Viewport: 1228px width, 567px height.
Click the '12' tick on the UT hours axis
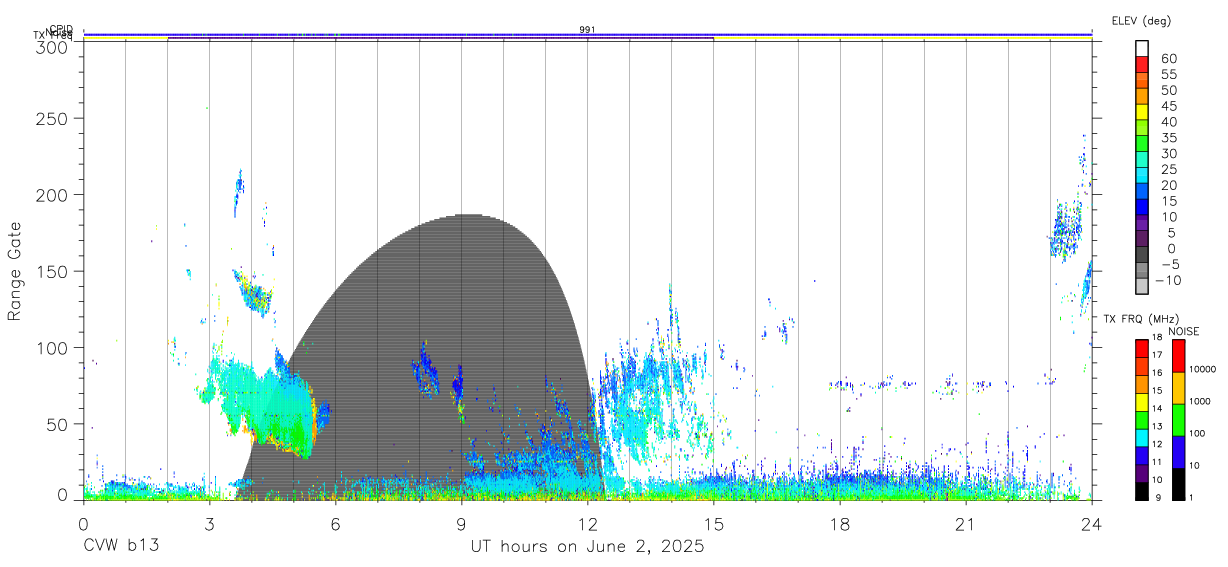[x=587, y=524]
